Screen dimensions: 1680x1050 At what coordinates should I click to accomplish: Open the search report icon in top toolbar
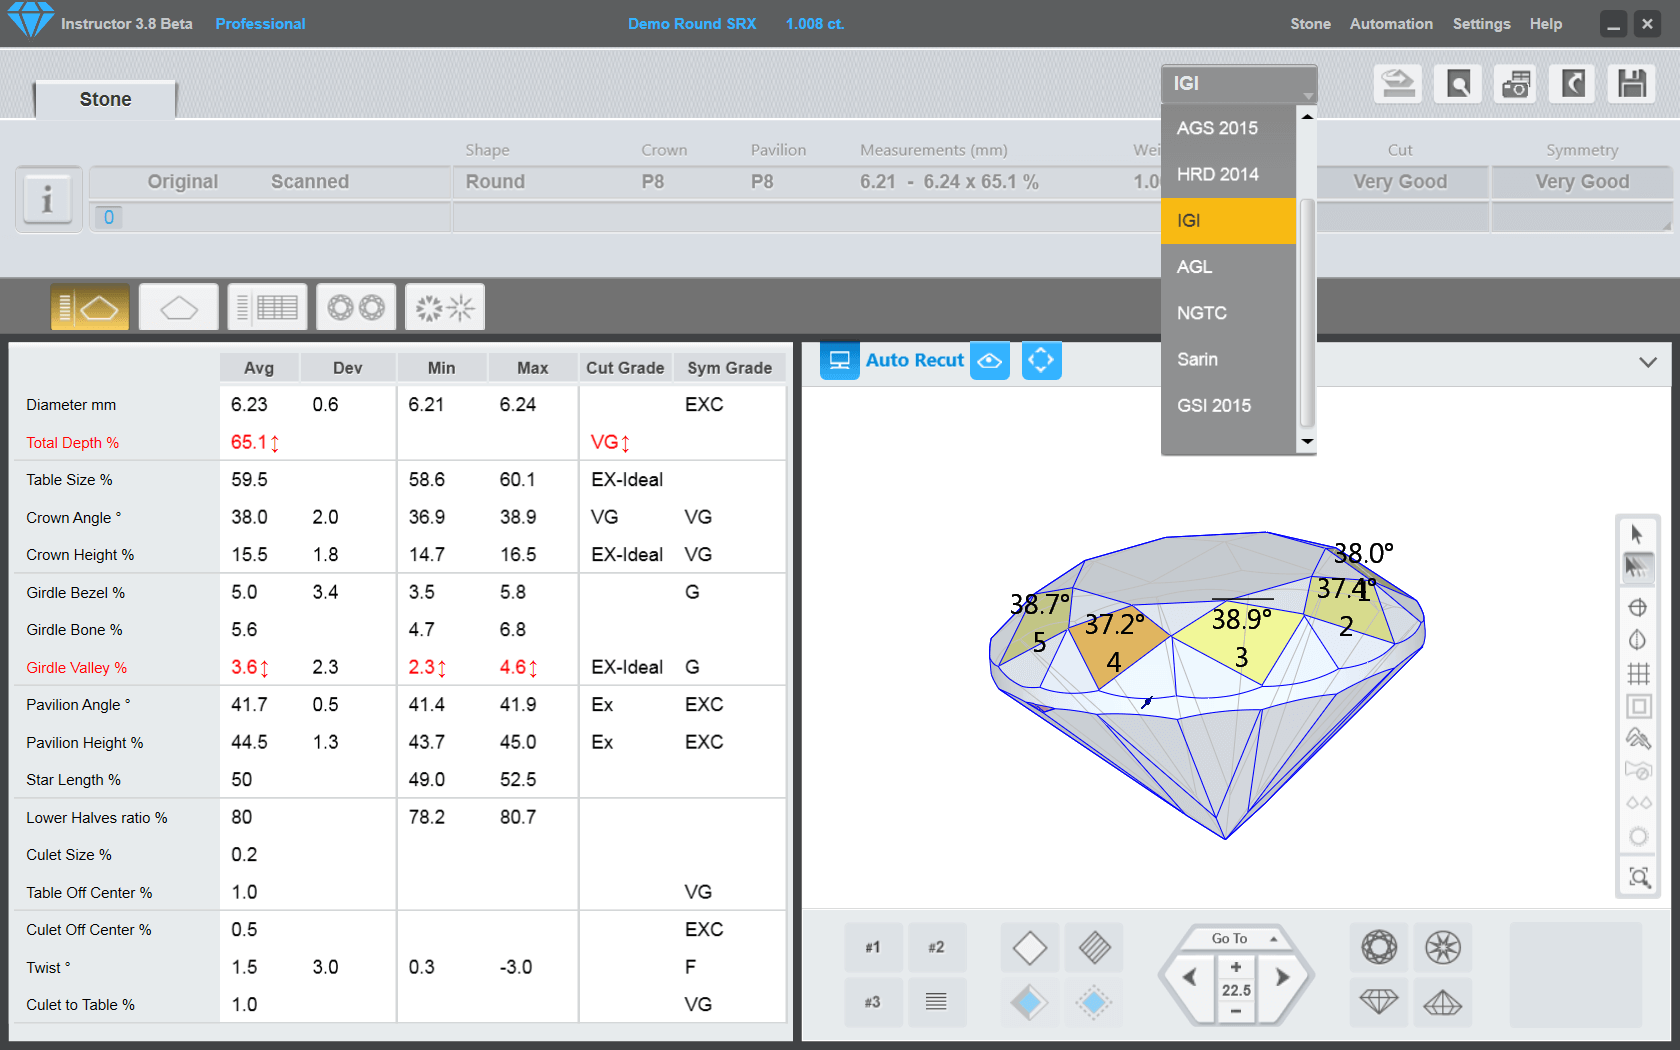coord(1458,84)
